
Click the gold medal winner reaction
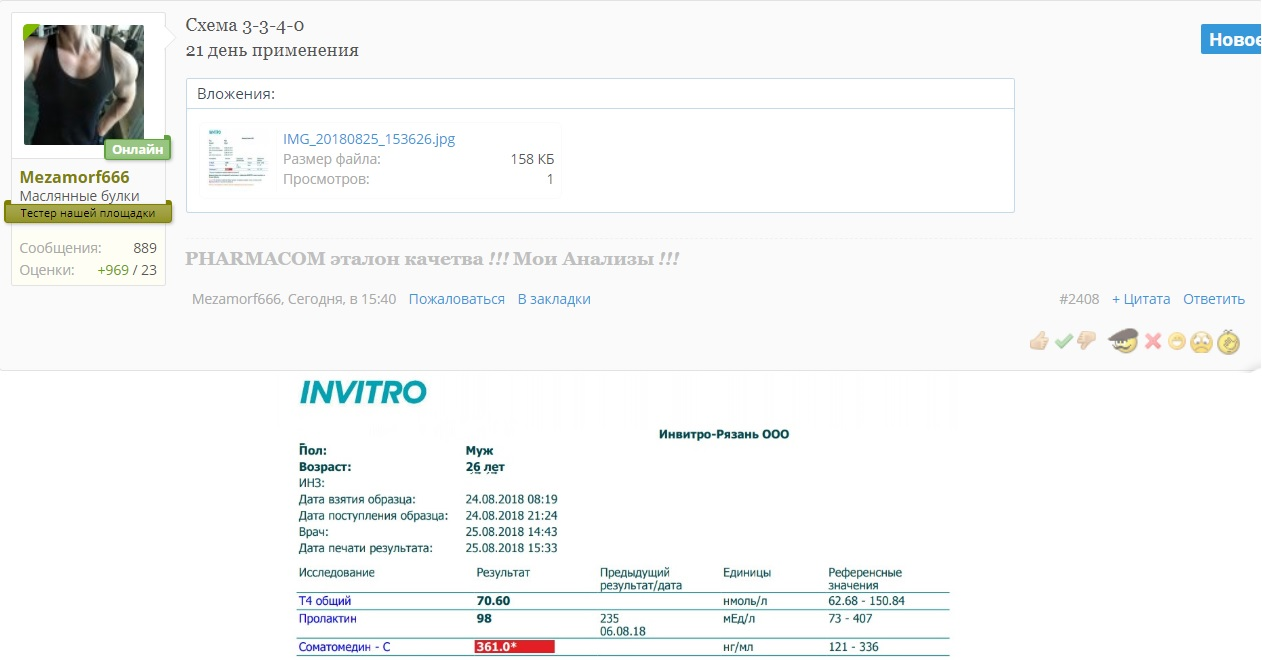[1228, 341]
